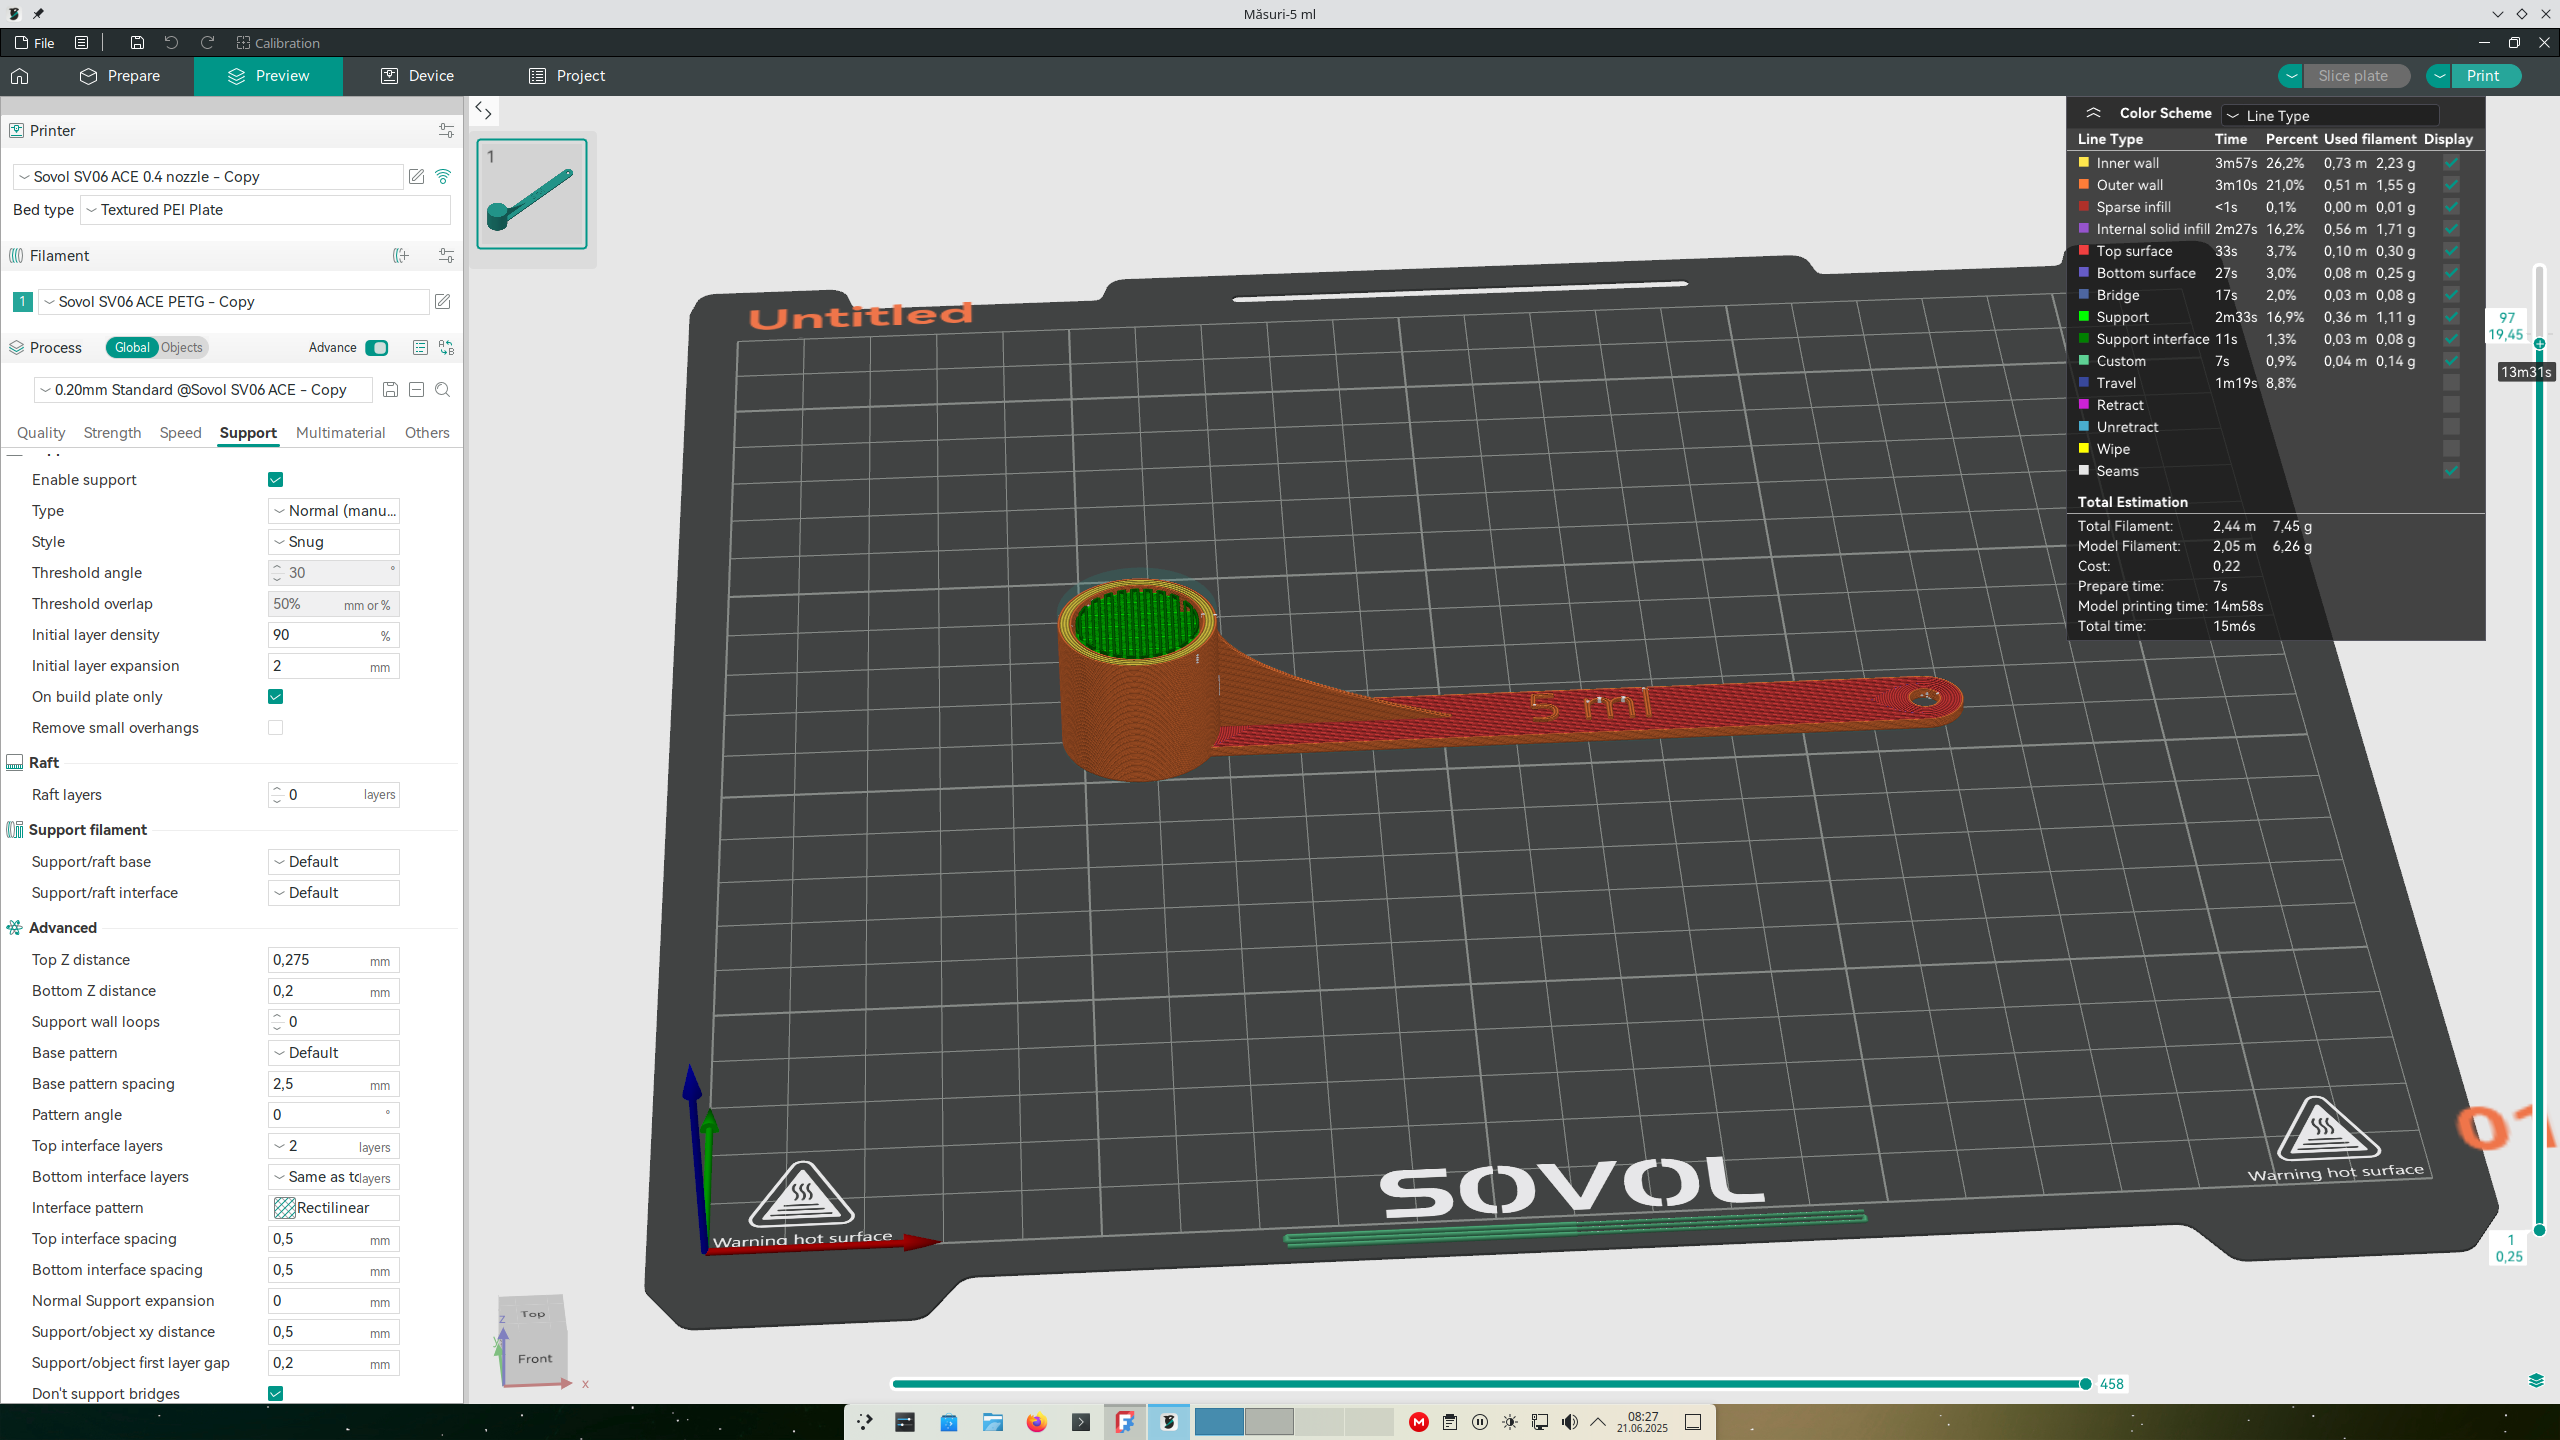Select the Objects process mode
The height and width of the screenshot is (1440, 2560).
coord(182,348)
